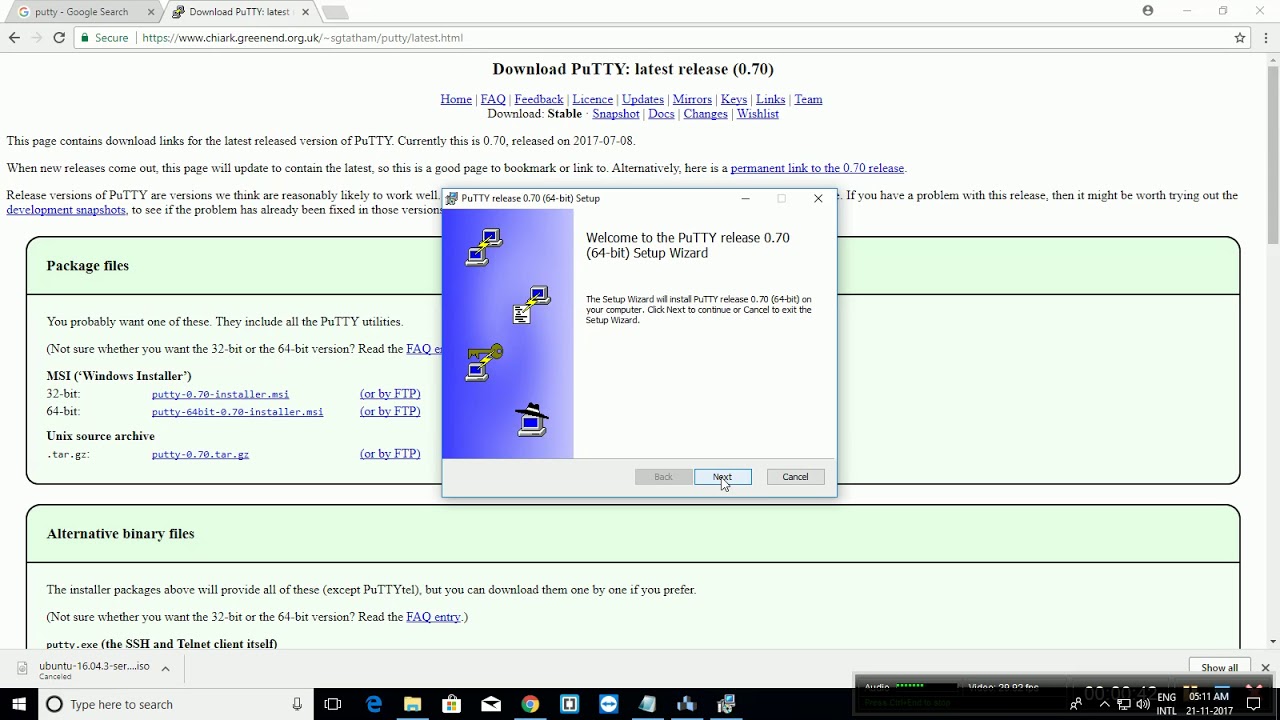The image size is (1280, 720).
Task: Click the ENG INTL language indicator
Action: click(1166, 704)
